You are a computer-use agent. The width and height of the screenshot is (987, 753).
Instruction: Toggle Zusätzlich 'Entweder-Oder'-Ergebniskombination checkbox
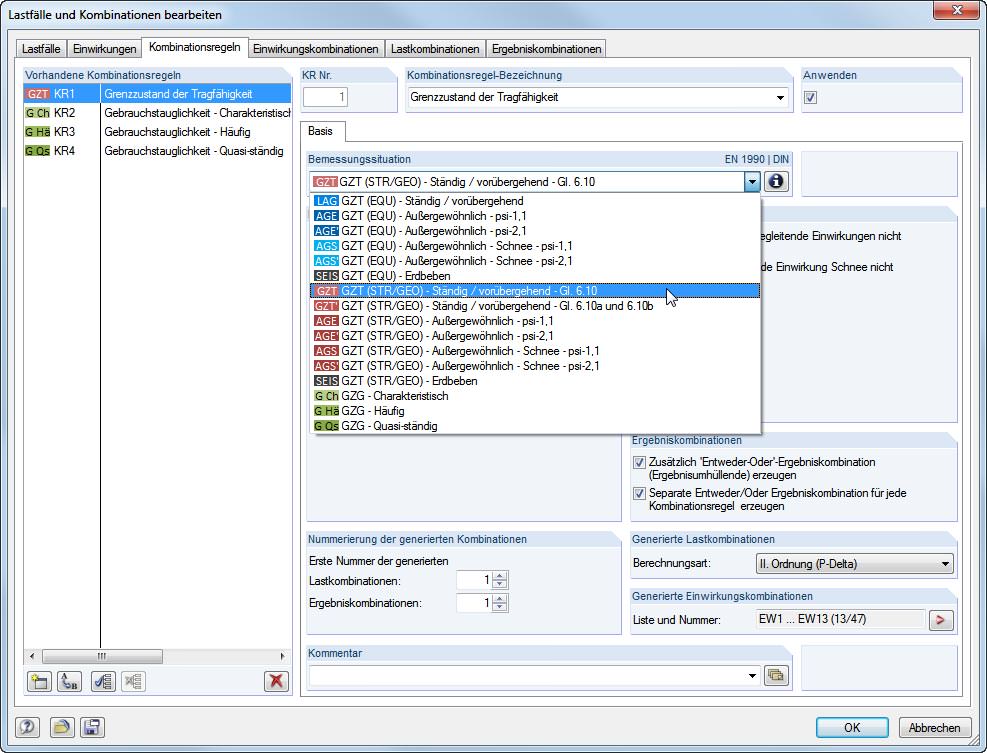(639, 462)
